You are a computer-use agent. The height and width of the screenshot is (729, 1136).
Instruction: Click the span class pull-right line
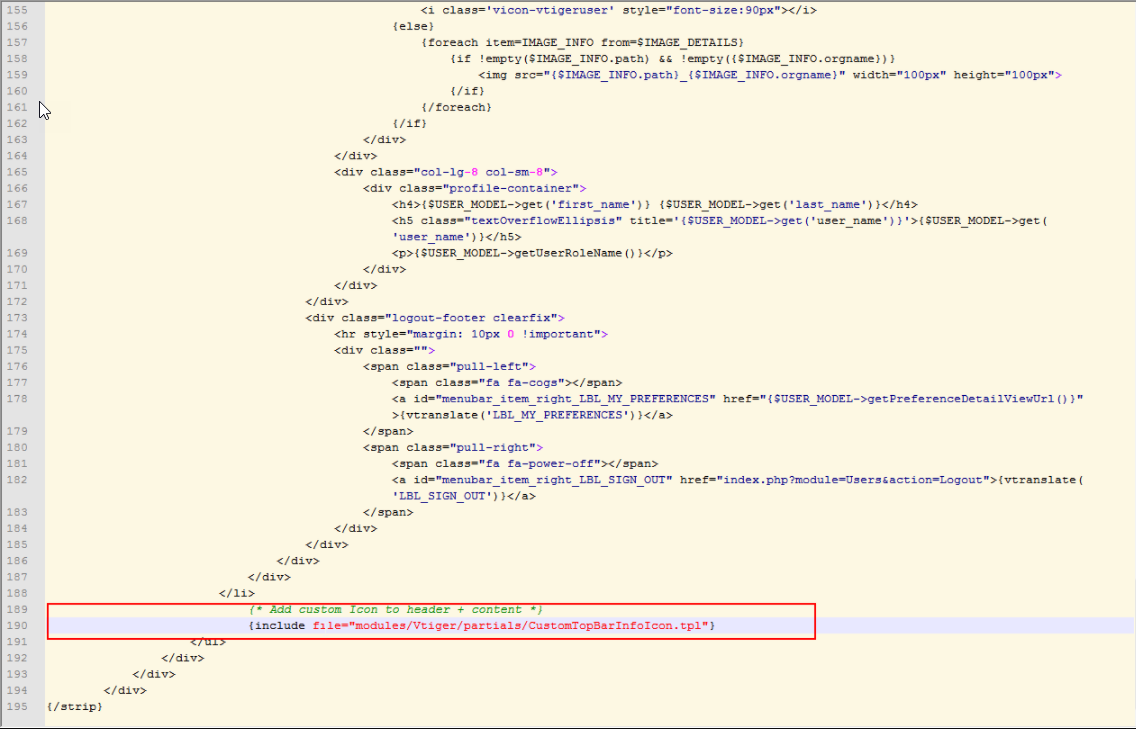[x=453, y=447]
